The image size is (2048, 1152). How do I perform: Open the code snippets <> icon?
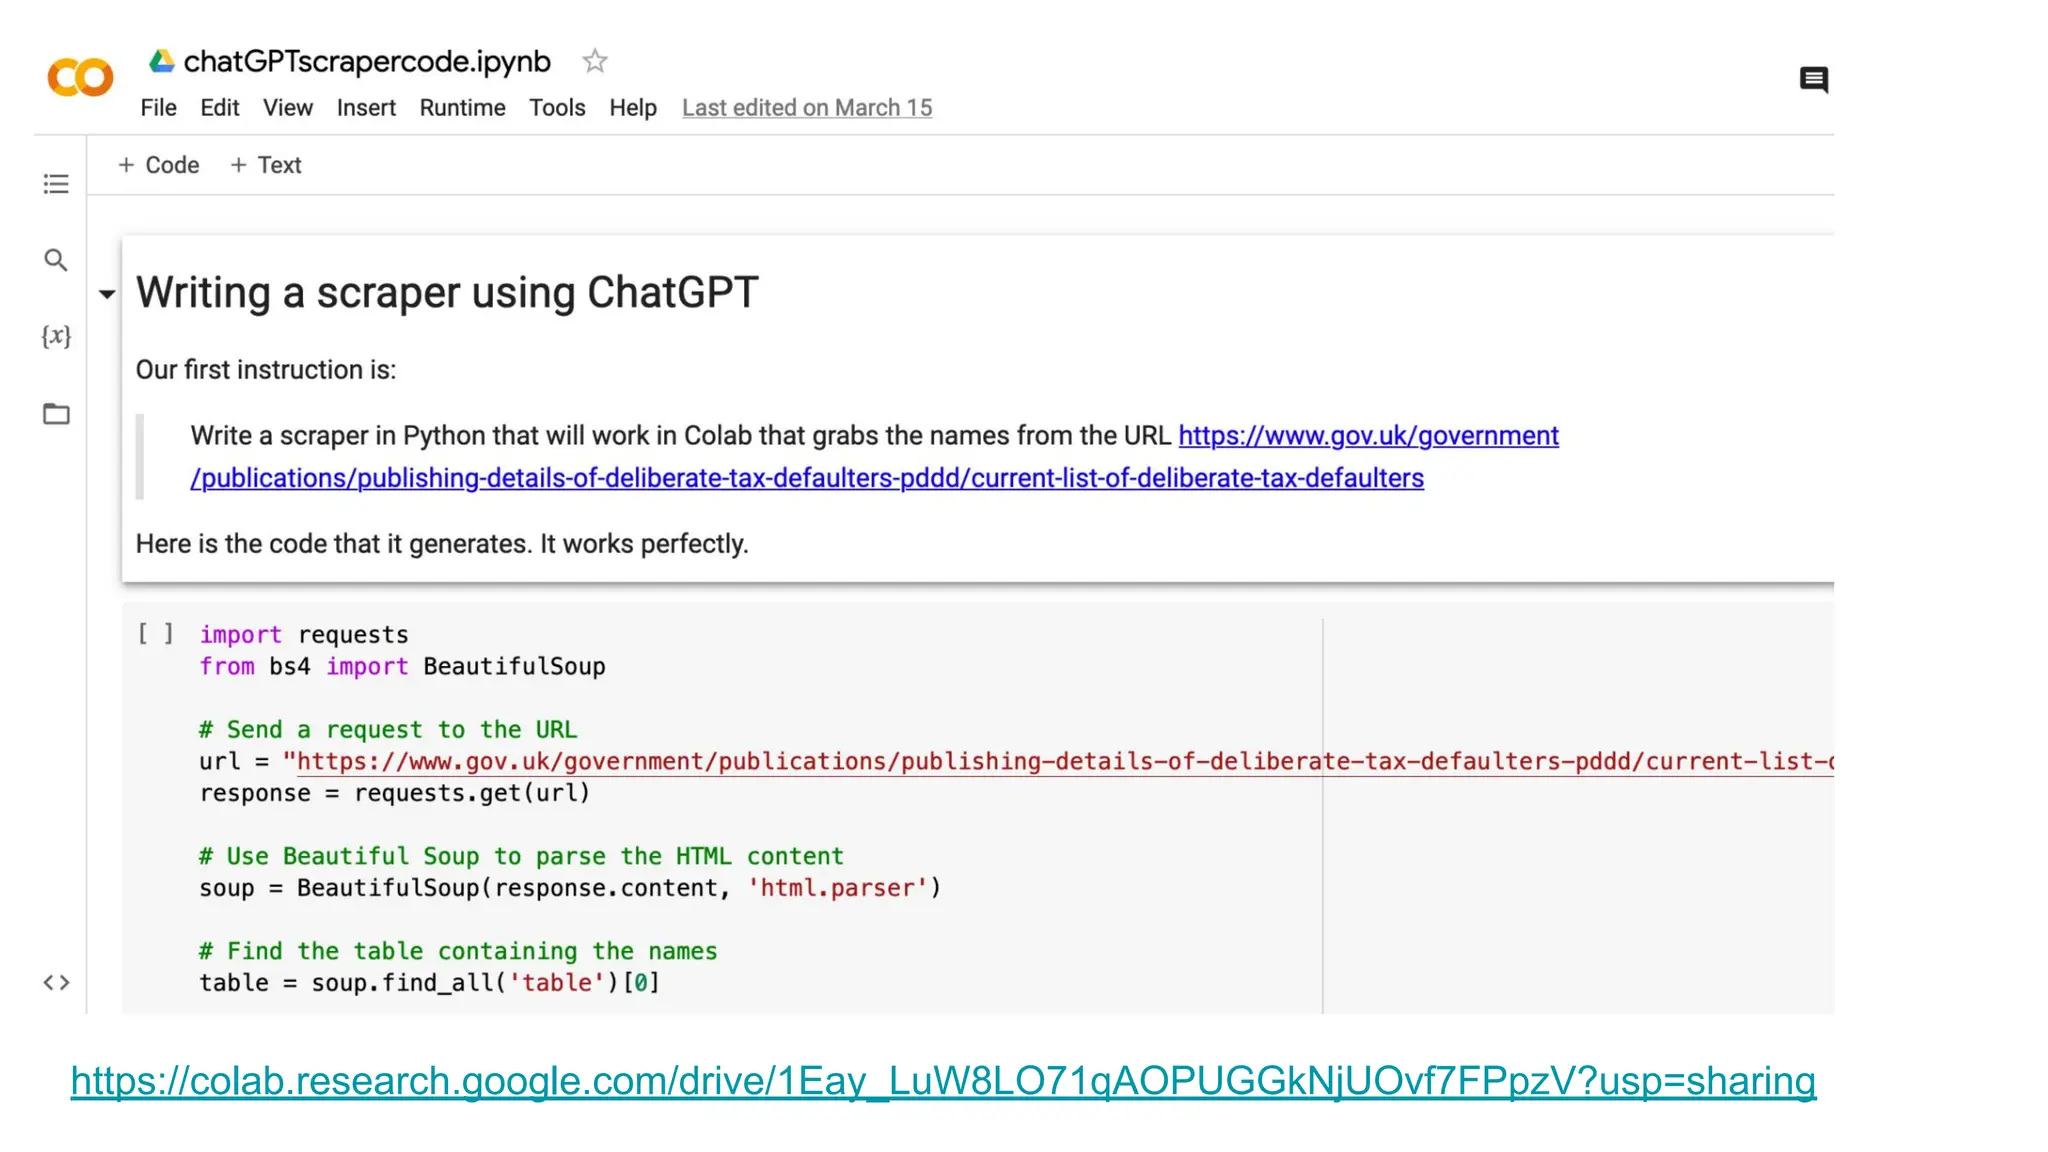pos(56,983)
